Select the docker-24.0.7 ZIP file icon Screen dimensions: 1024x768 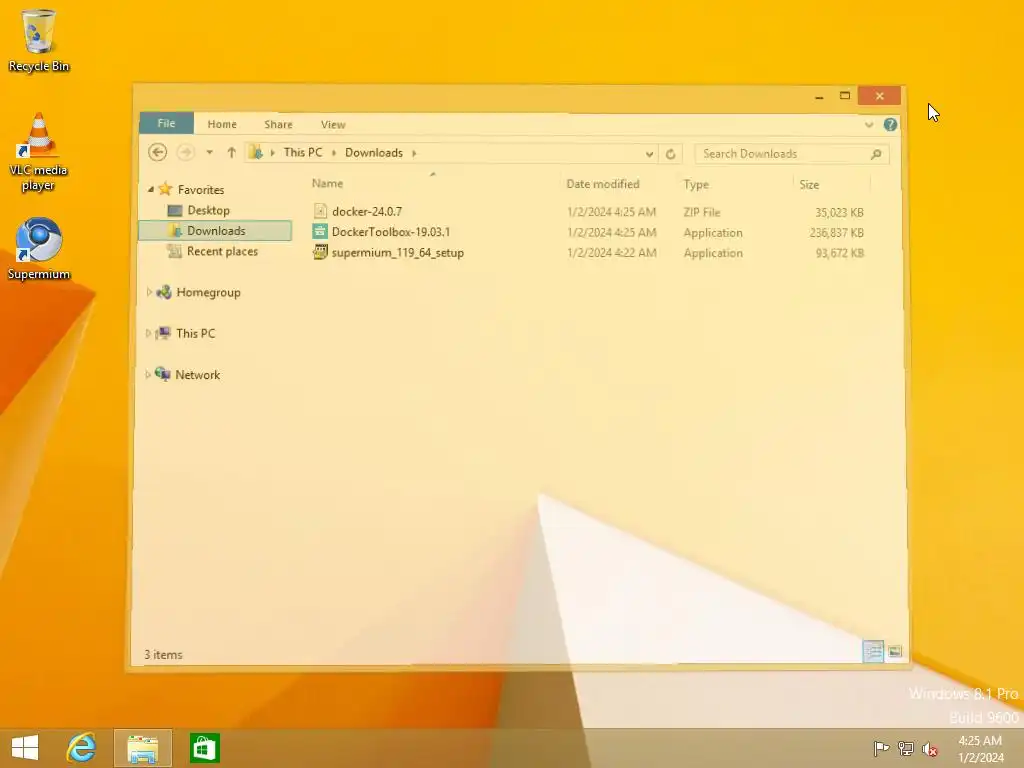[x=320, y=211]
